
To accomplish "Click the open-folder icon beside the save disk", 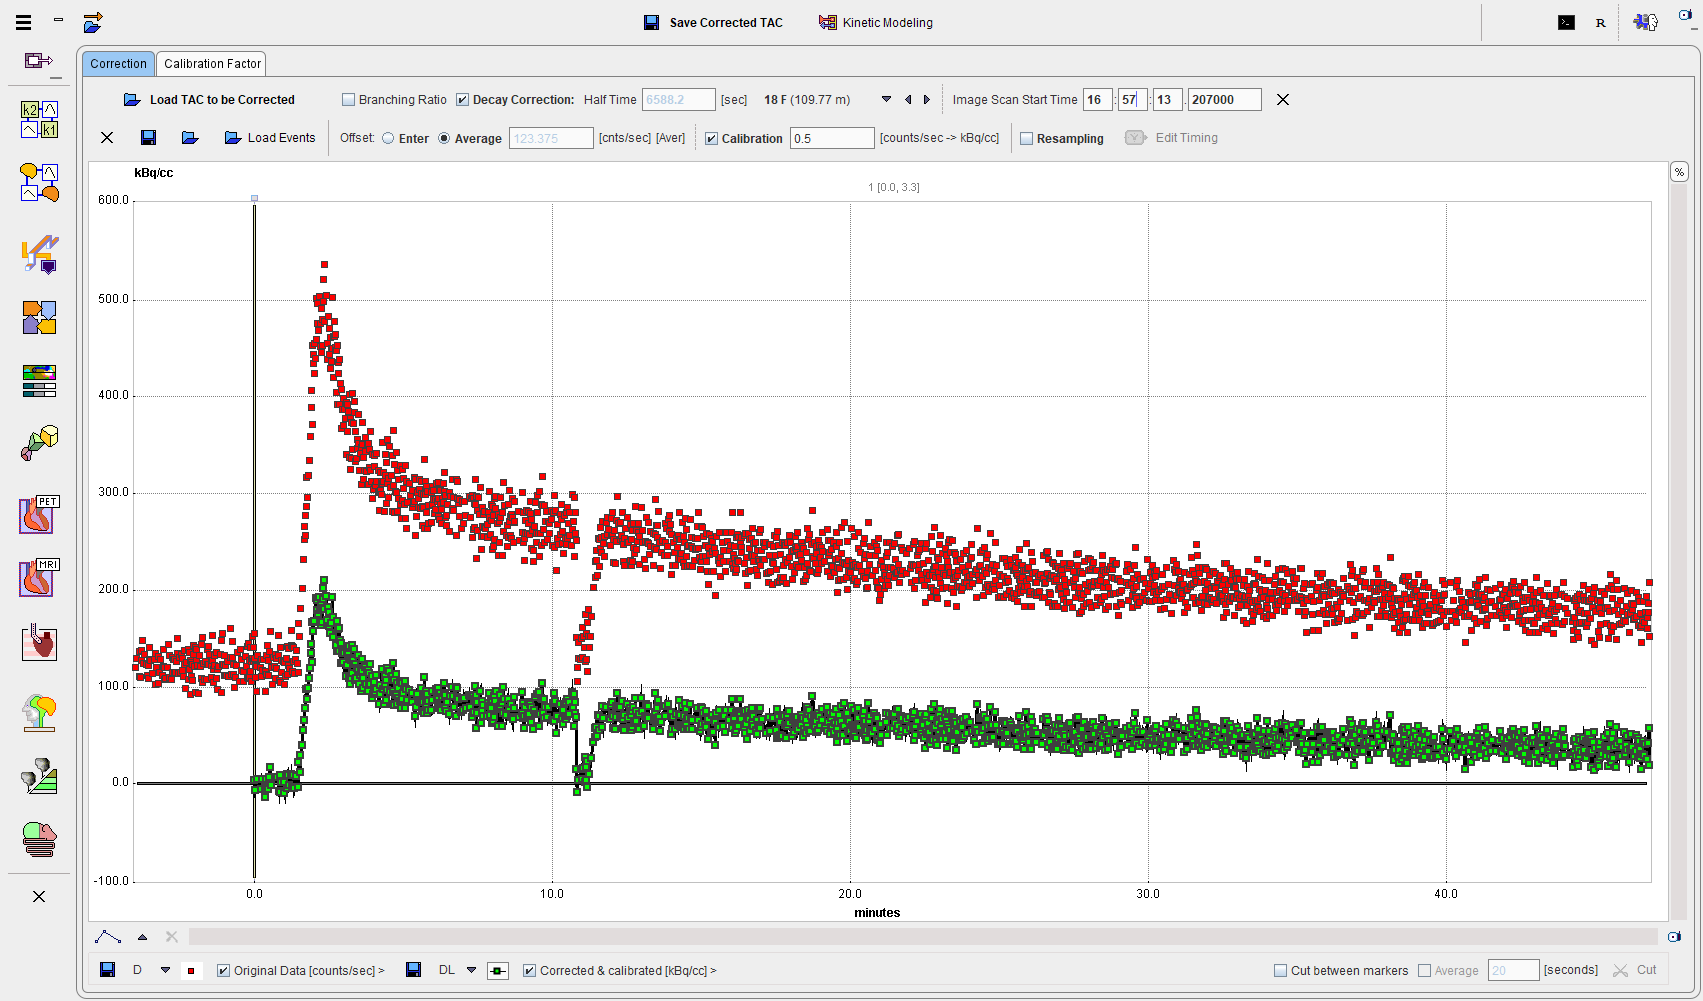I will tap(190, 138).
